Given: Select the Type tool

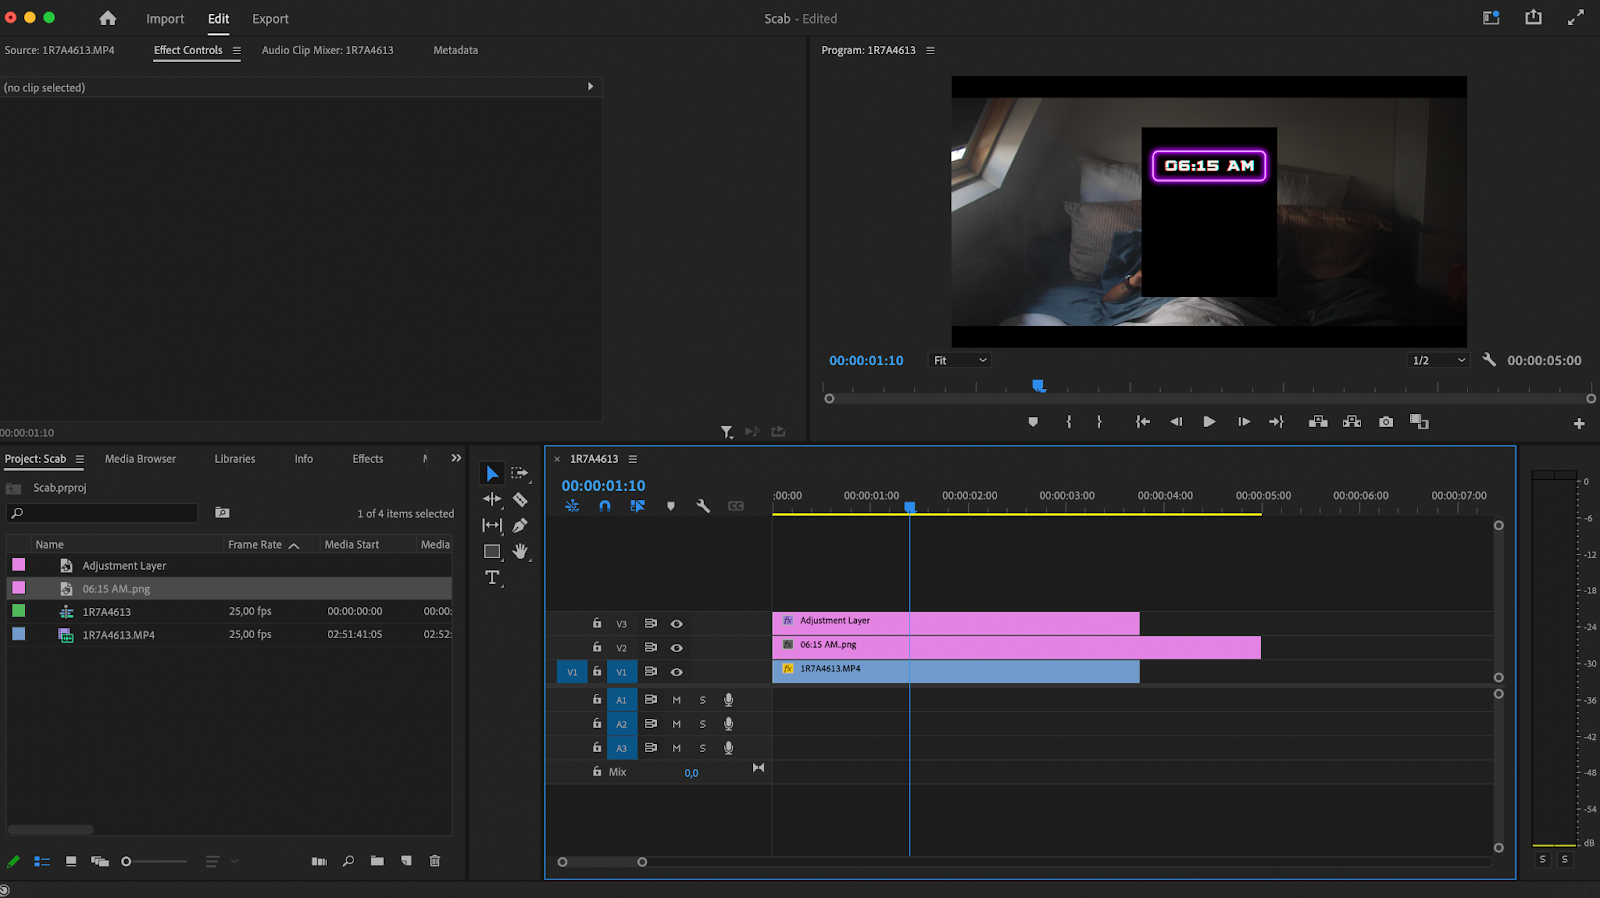Looking at the screenshot, I should tap(492, 578).
